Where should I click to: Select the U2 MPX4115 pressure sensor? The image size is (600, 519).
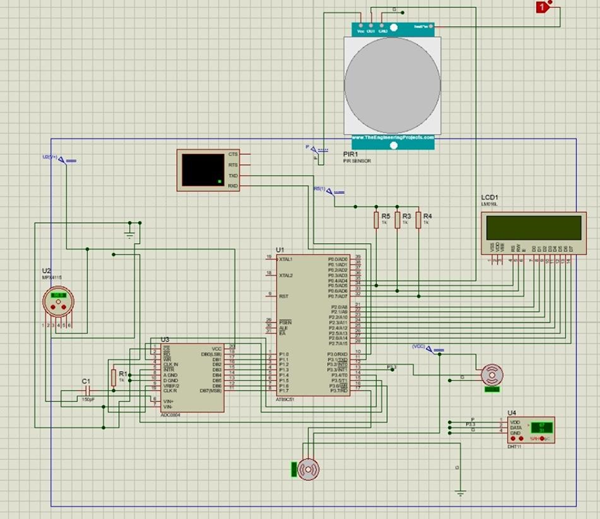[x=58, y=302]
